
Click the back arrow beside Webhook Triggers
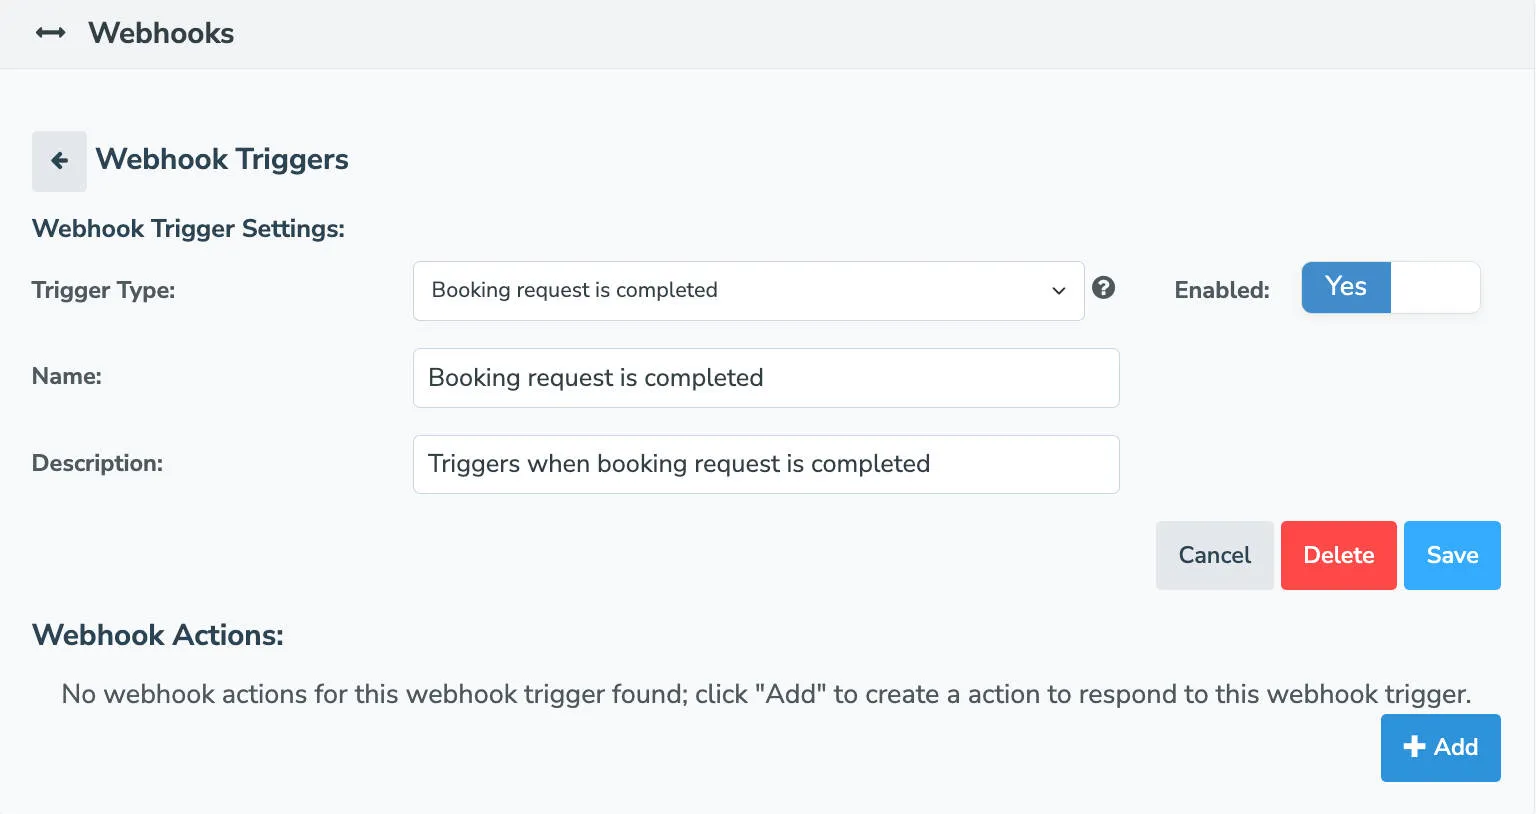(x=59, y=161)
